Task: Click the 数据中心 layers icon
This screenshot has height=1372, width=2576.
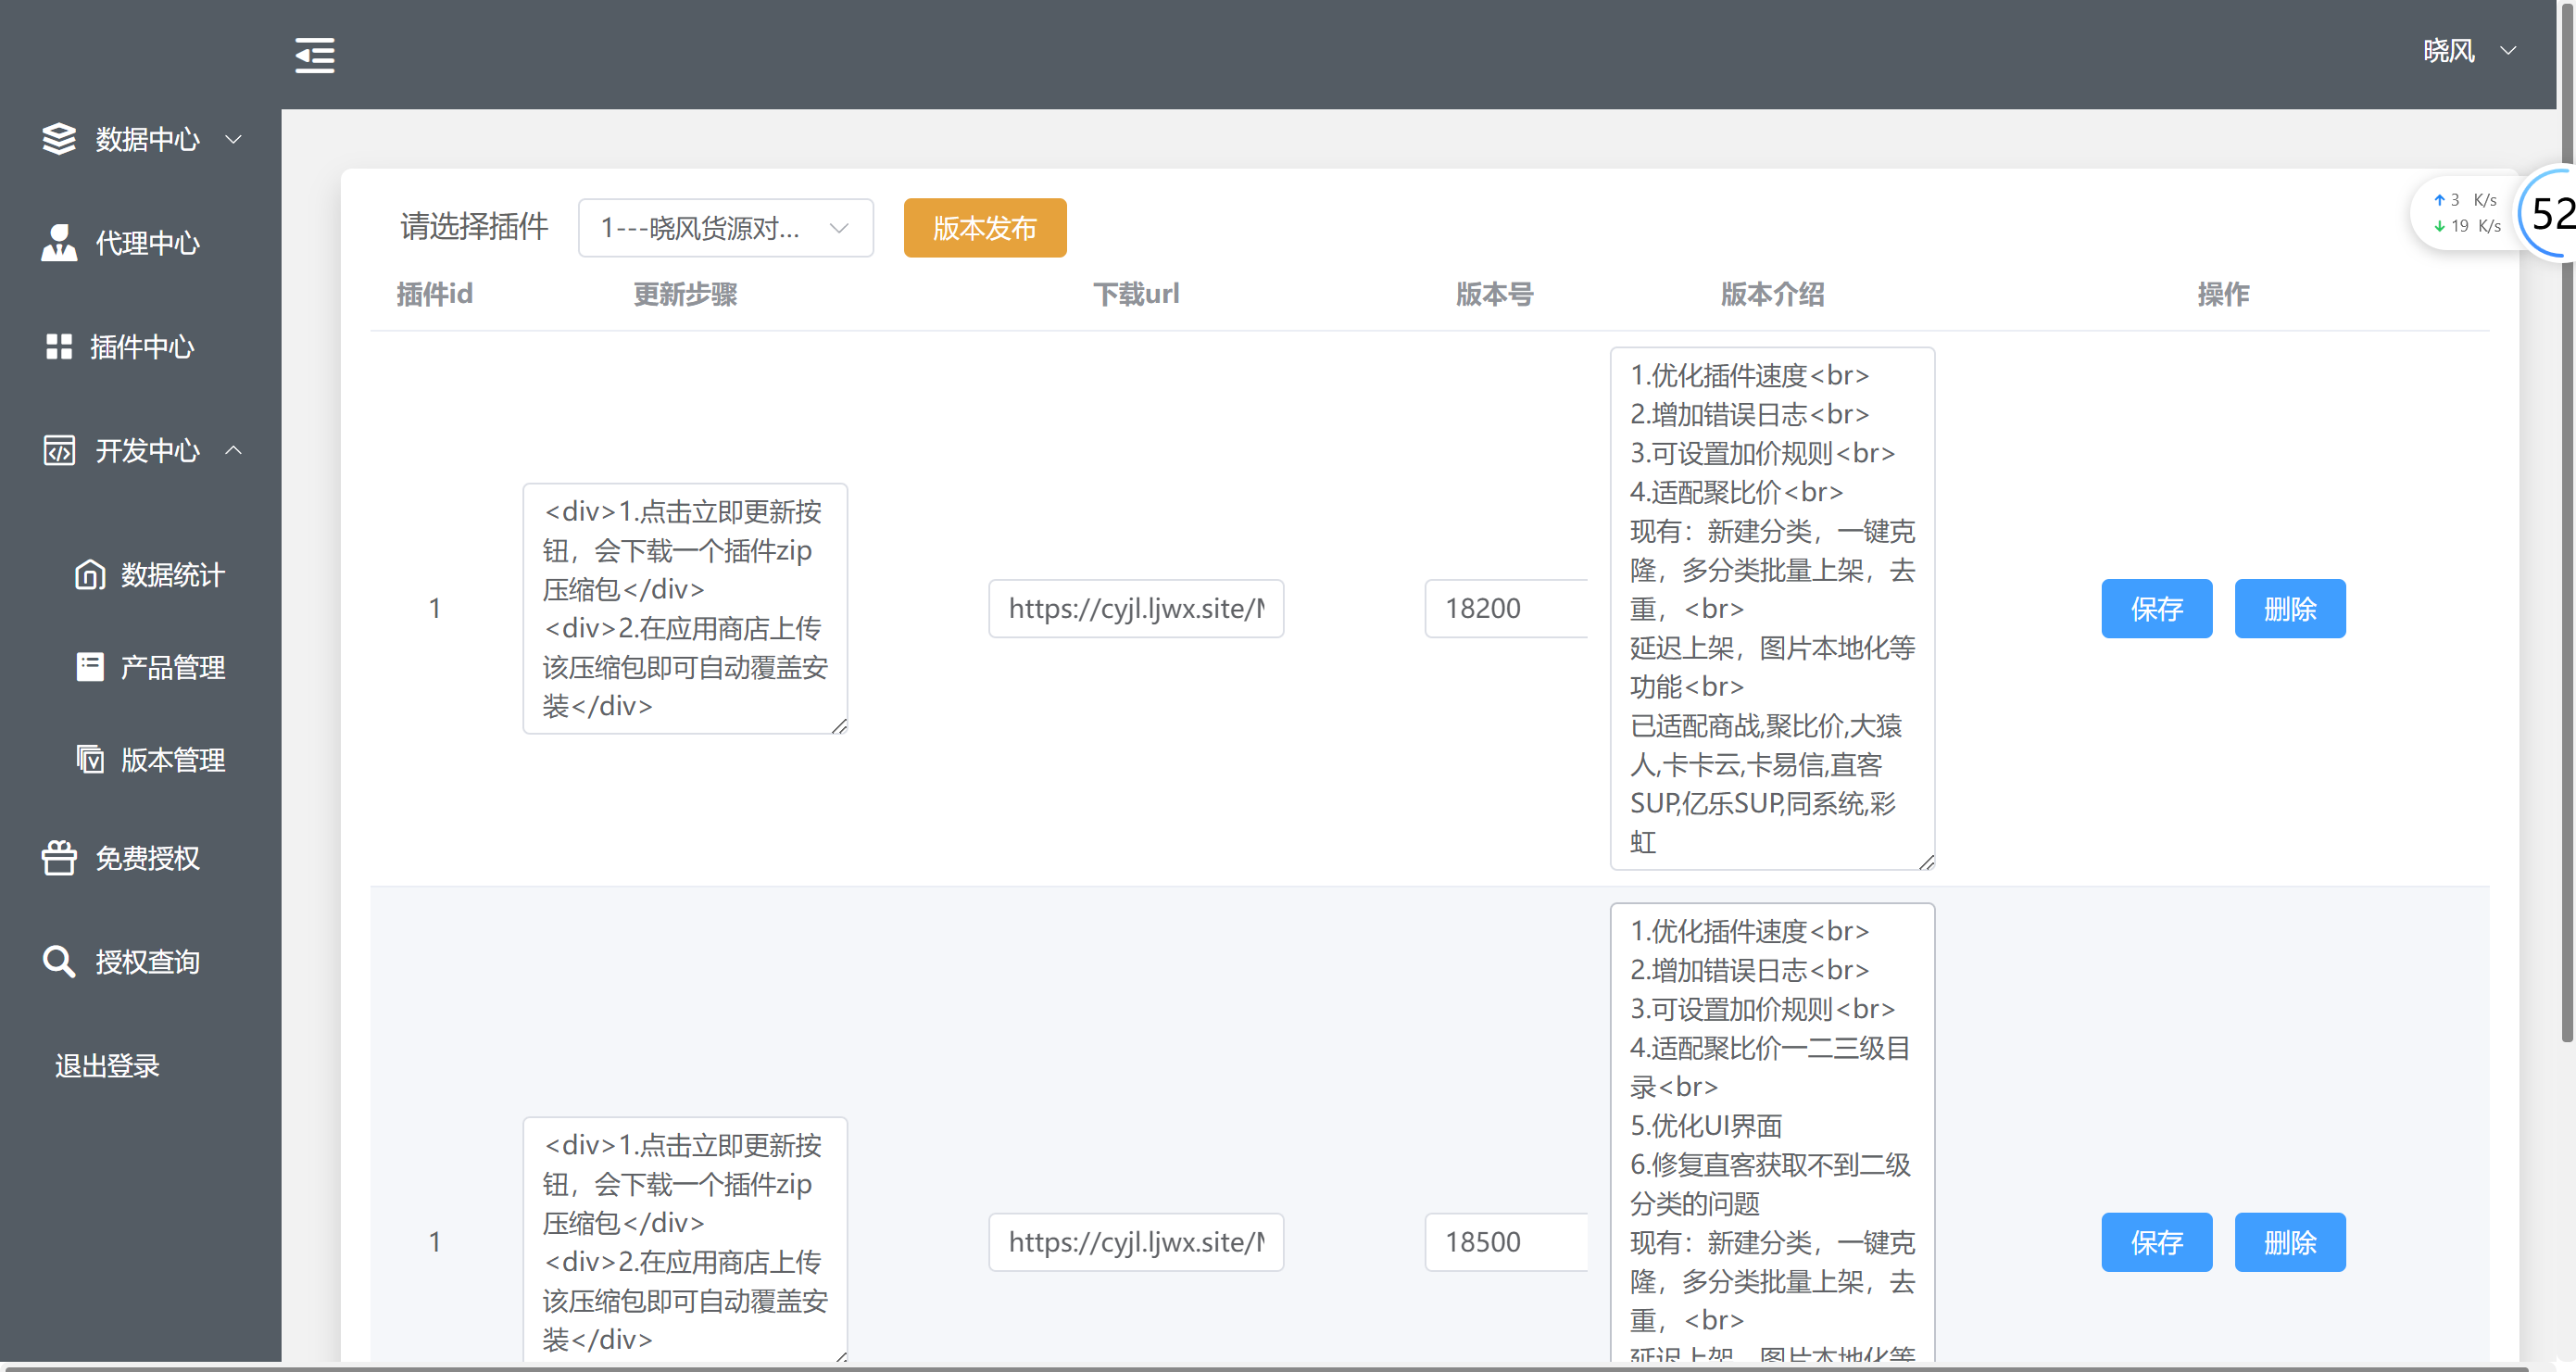Action: click(x=59, y=139)
